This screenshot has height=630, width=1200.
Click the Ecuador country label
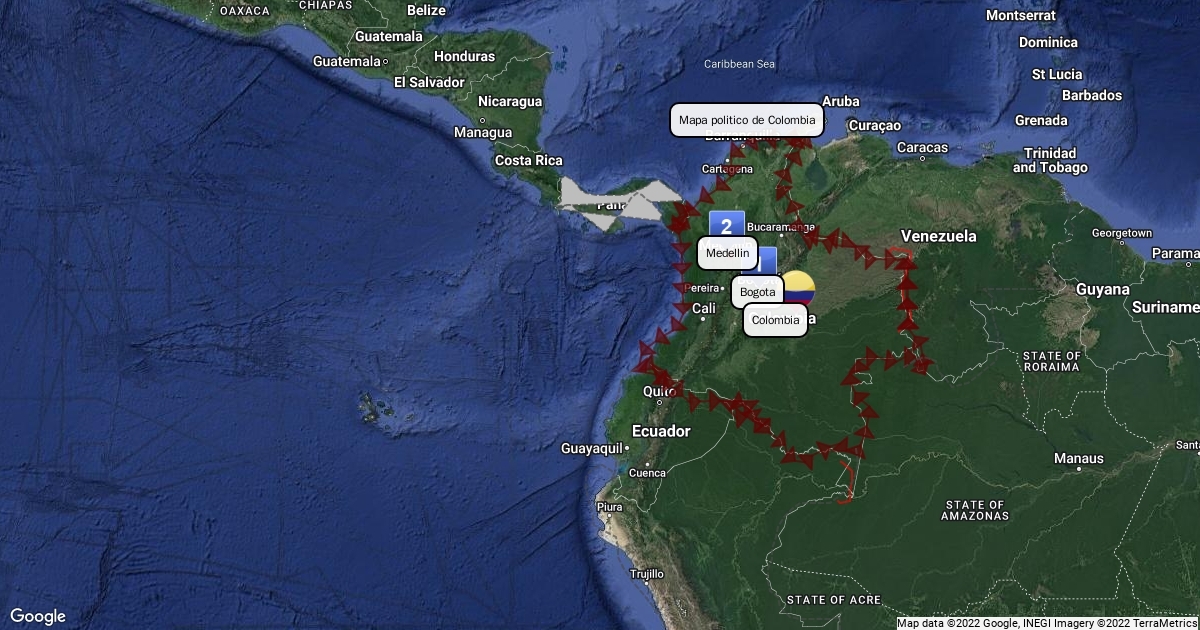[x=661, y=431]
